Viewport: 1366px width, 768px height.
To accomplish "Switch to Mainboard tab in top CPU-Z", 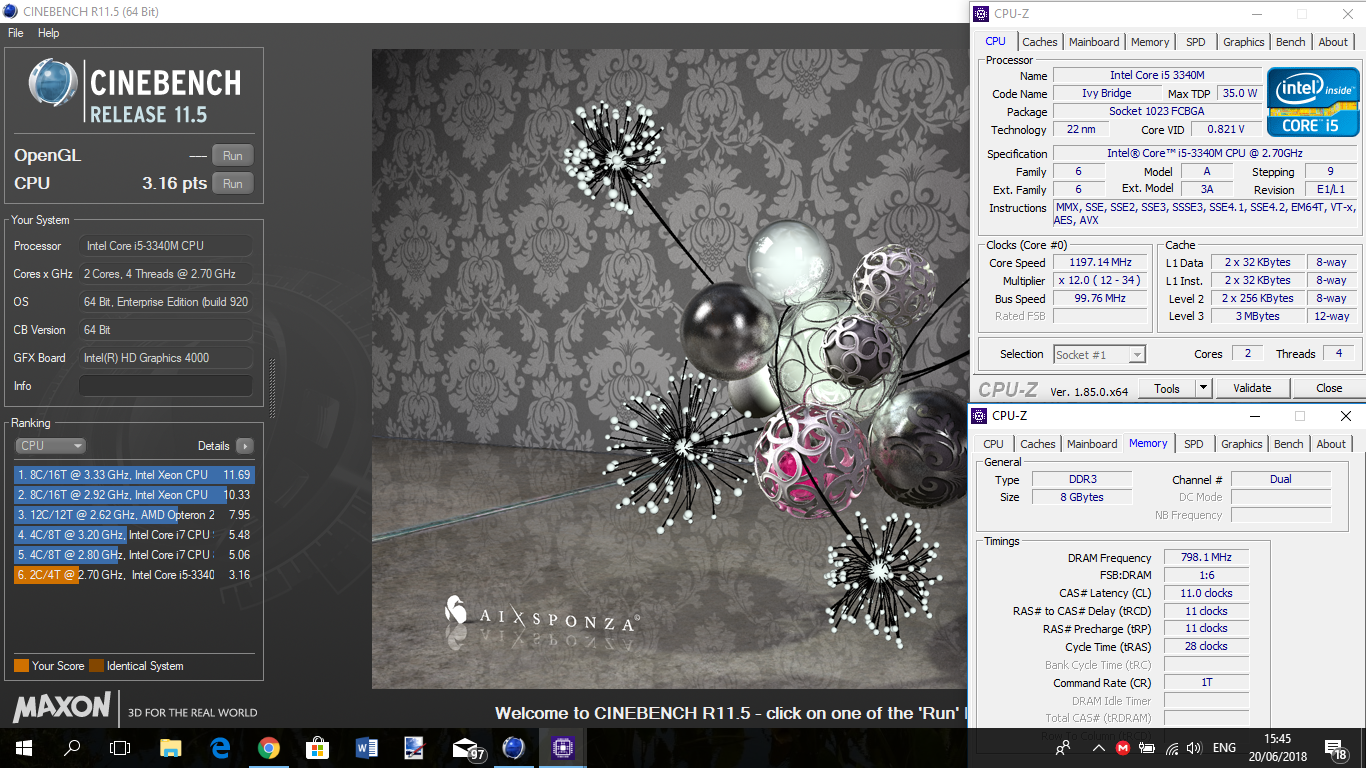I will click(x=1094, y=42).
